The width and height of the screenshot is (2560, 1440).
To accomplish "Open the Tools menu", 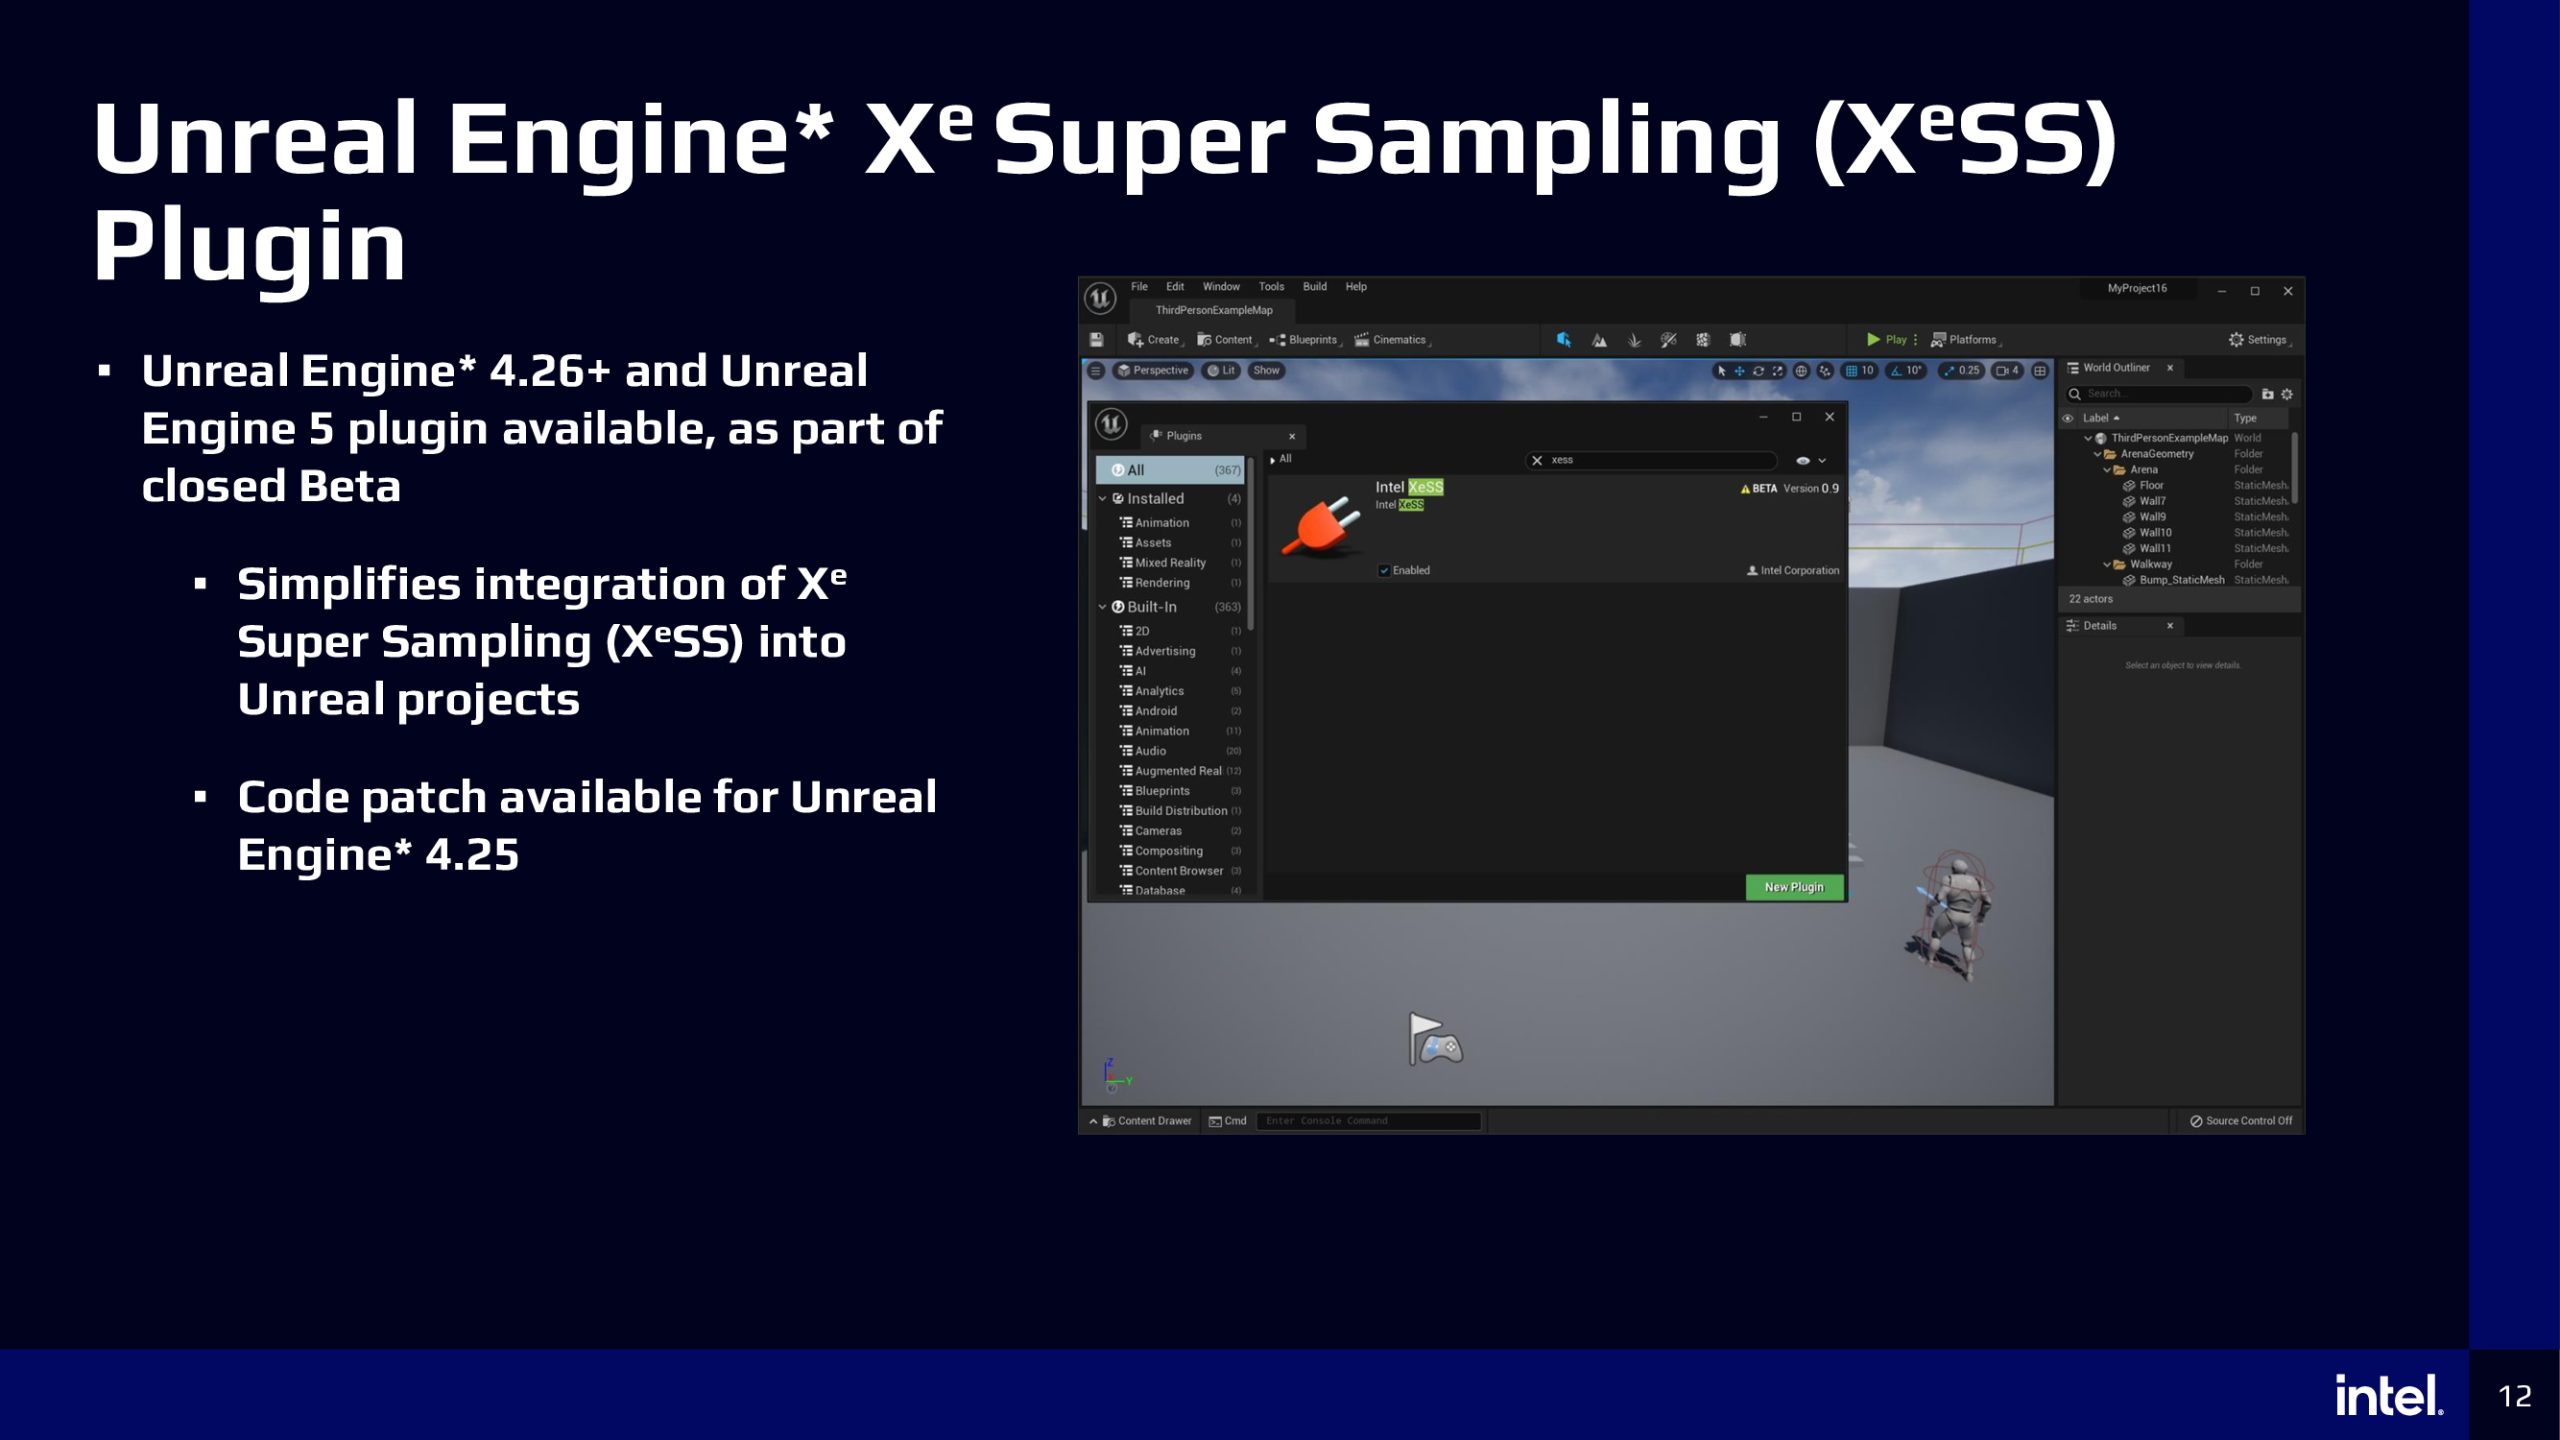I will (x=1271, y=287).
